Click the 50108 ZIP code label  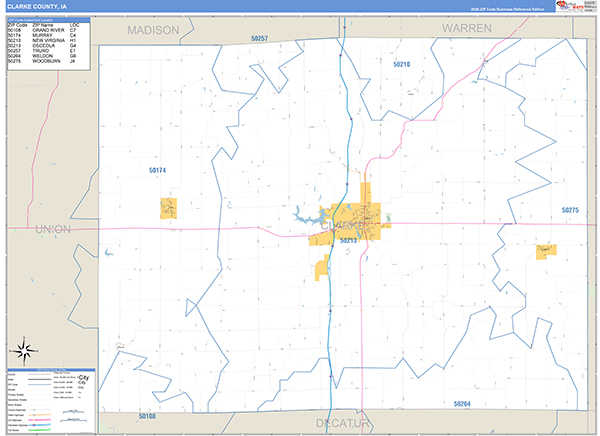147,416
